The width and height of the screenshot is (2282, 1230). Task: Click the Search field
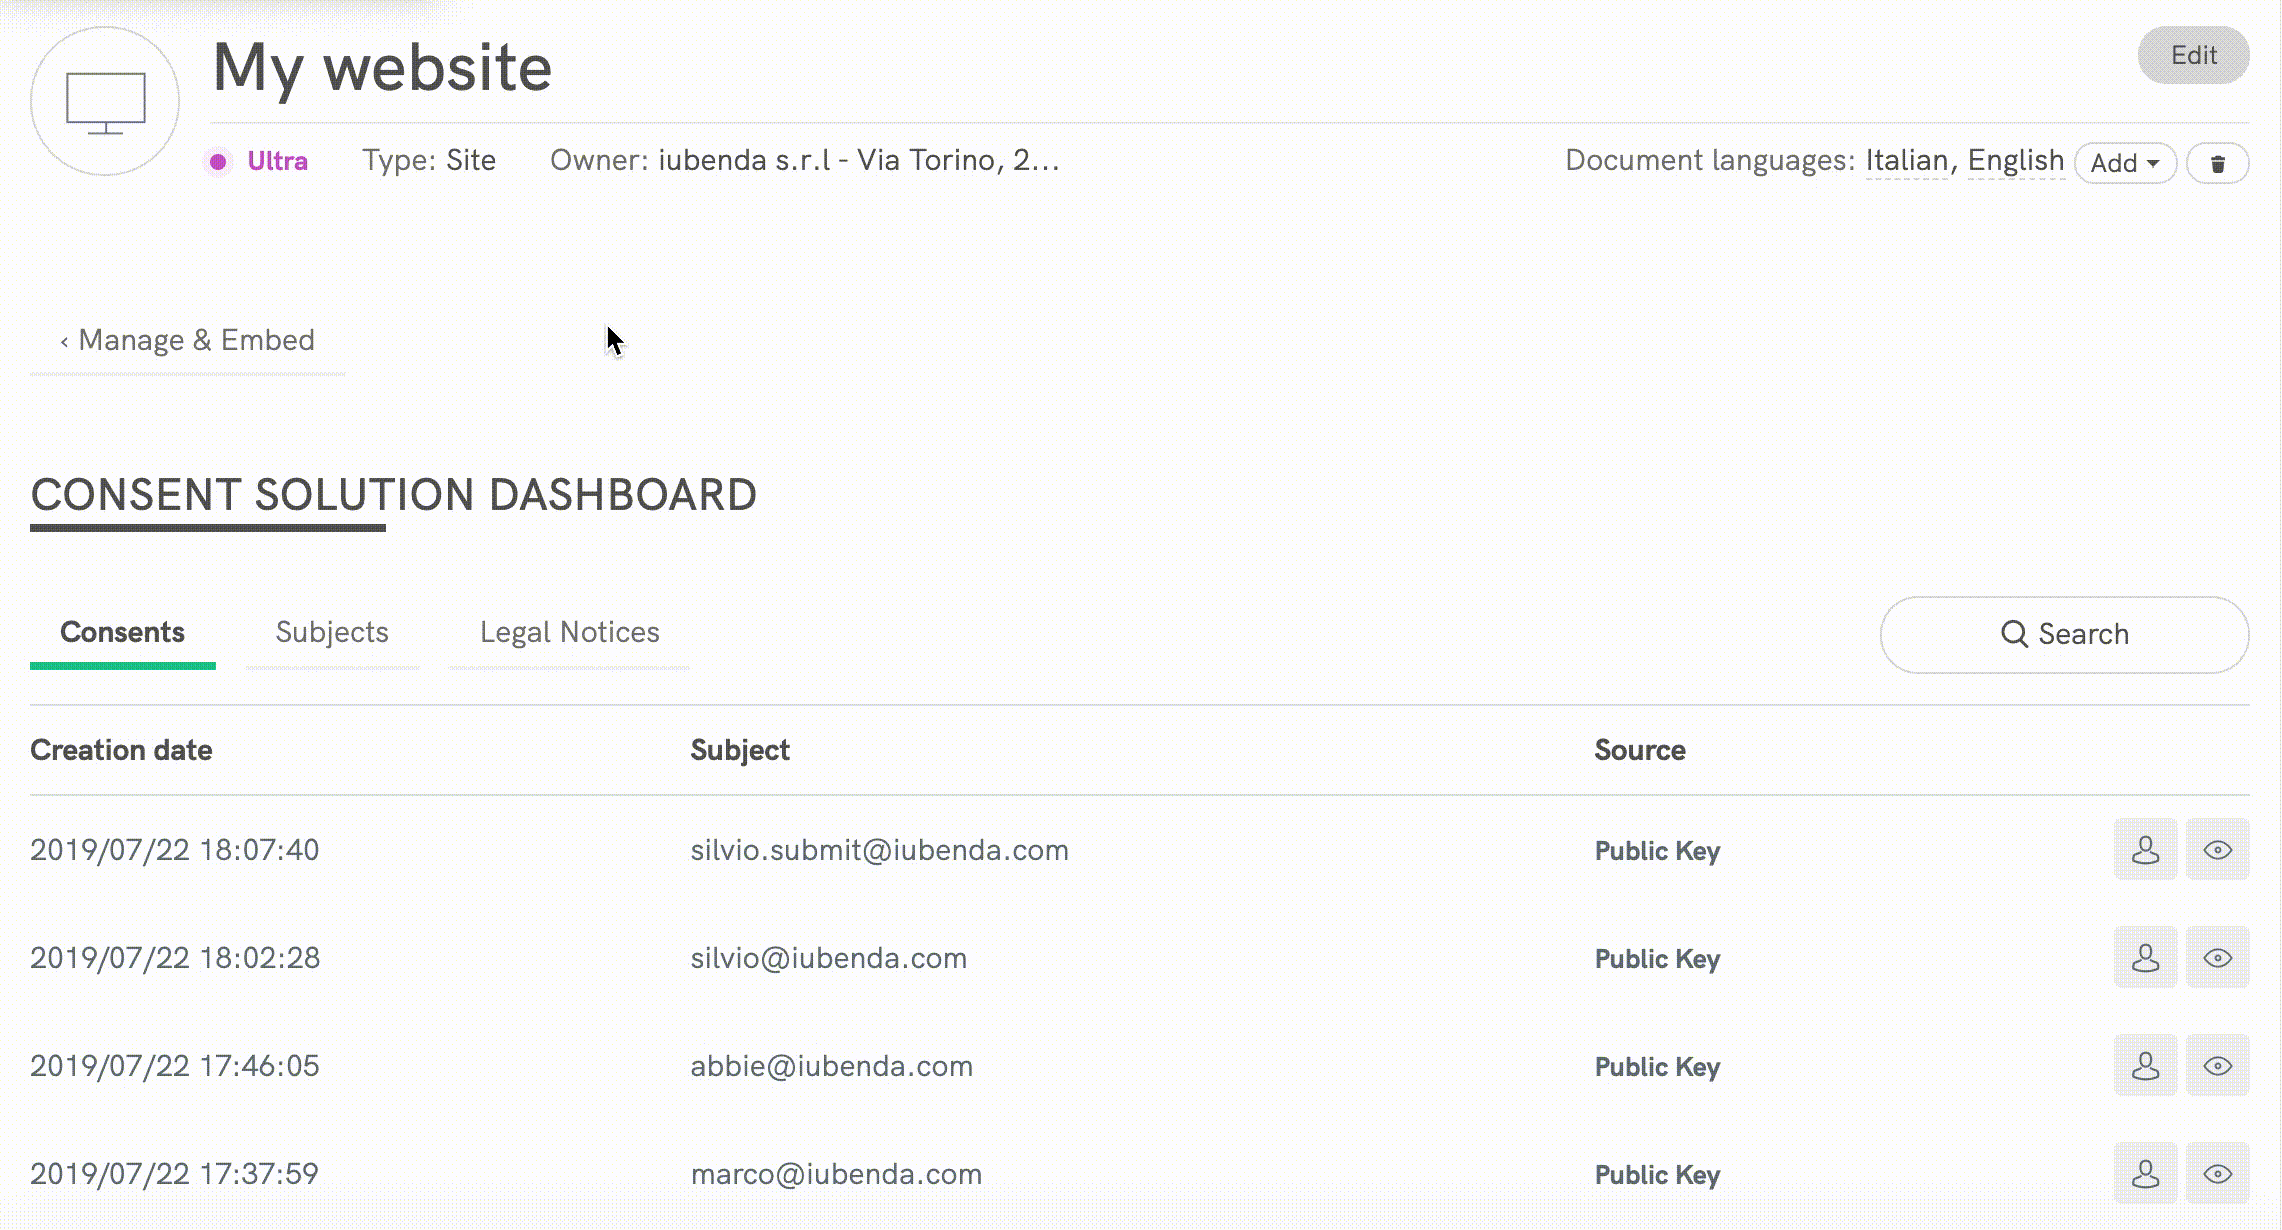point(2064,634)
